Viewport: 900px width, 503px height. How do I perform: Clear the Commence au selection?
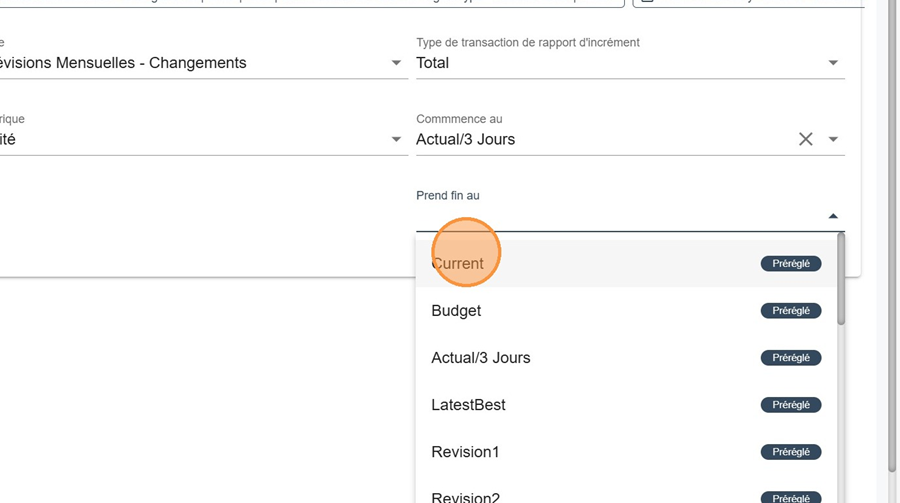805,139
